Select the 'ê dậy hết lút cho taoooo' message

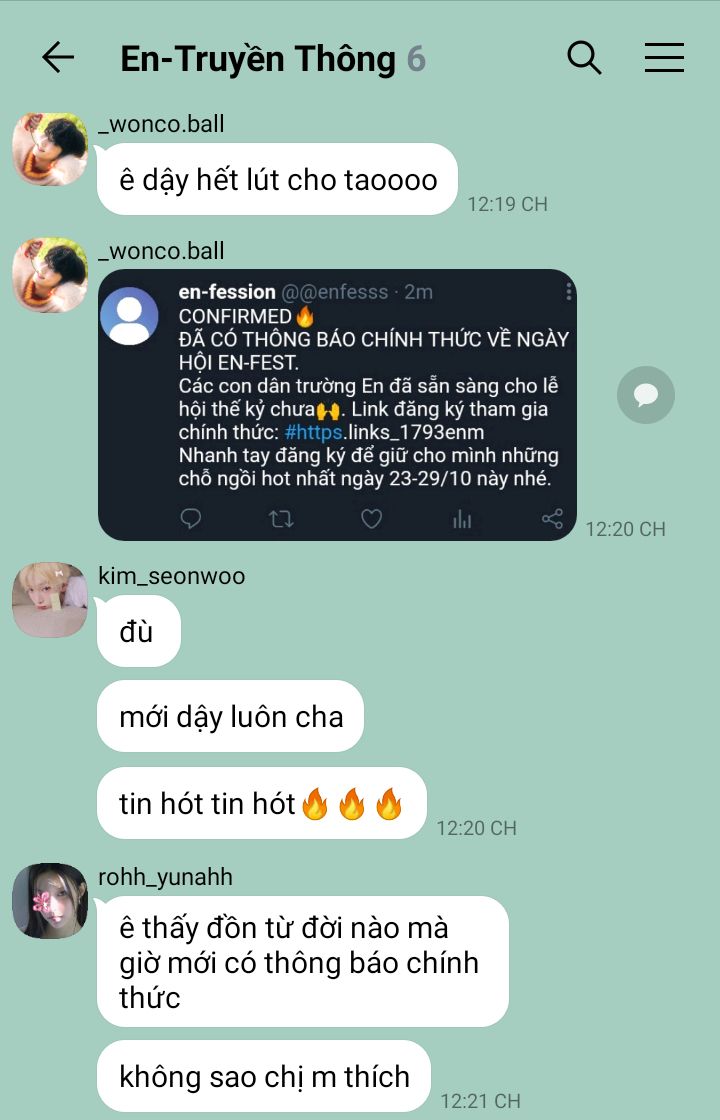click(x=277, y=179)
